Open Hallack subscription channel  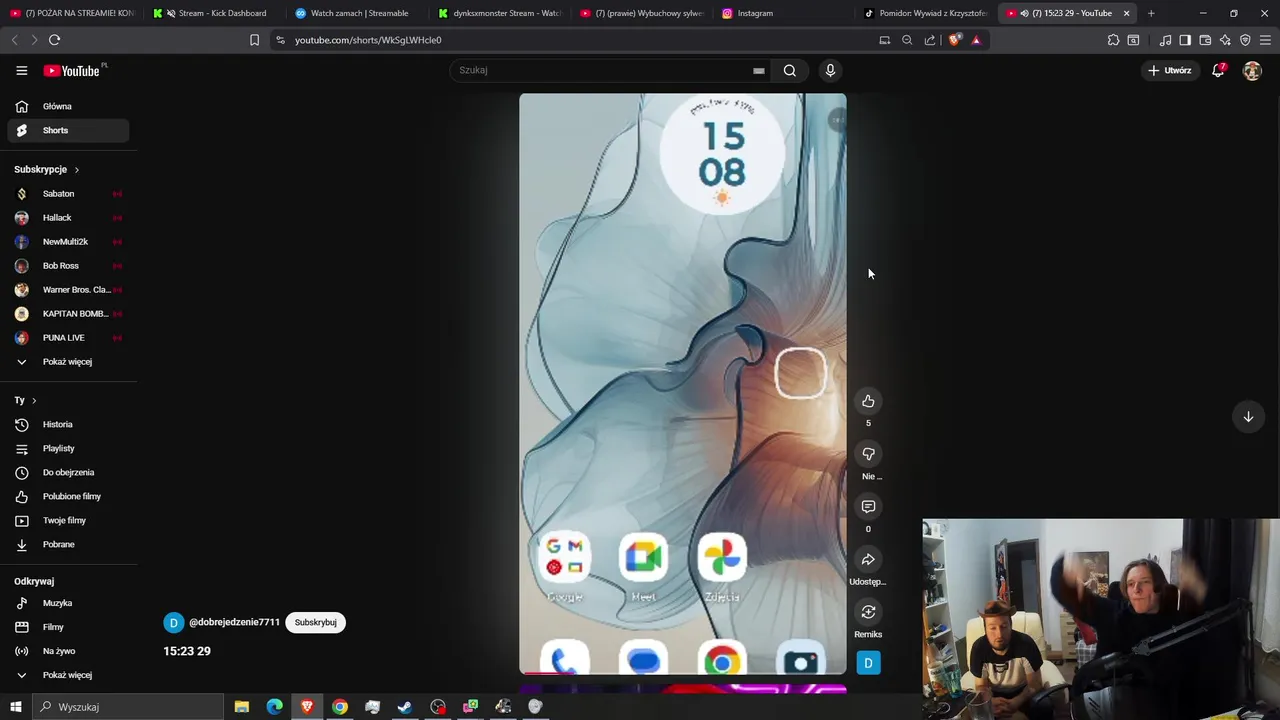(68, 217)
